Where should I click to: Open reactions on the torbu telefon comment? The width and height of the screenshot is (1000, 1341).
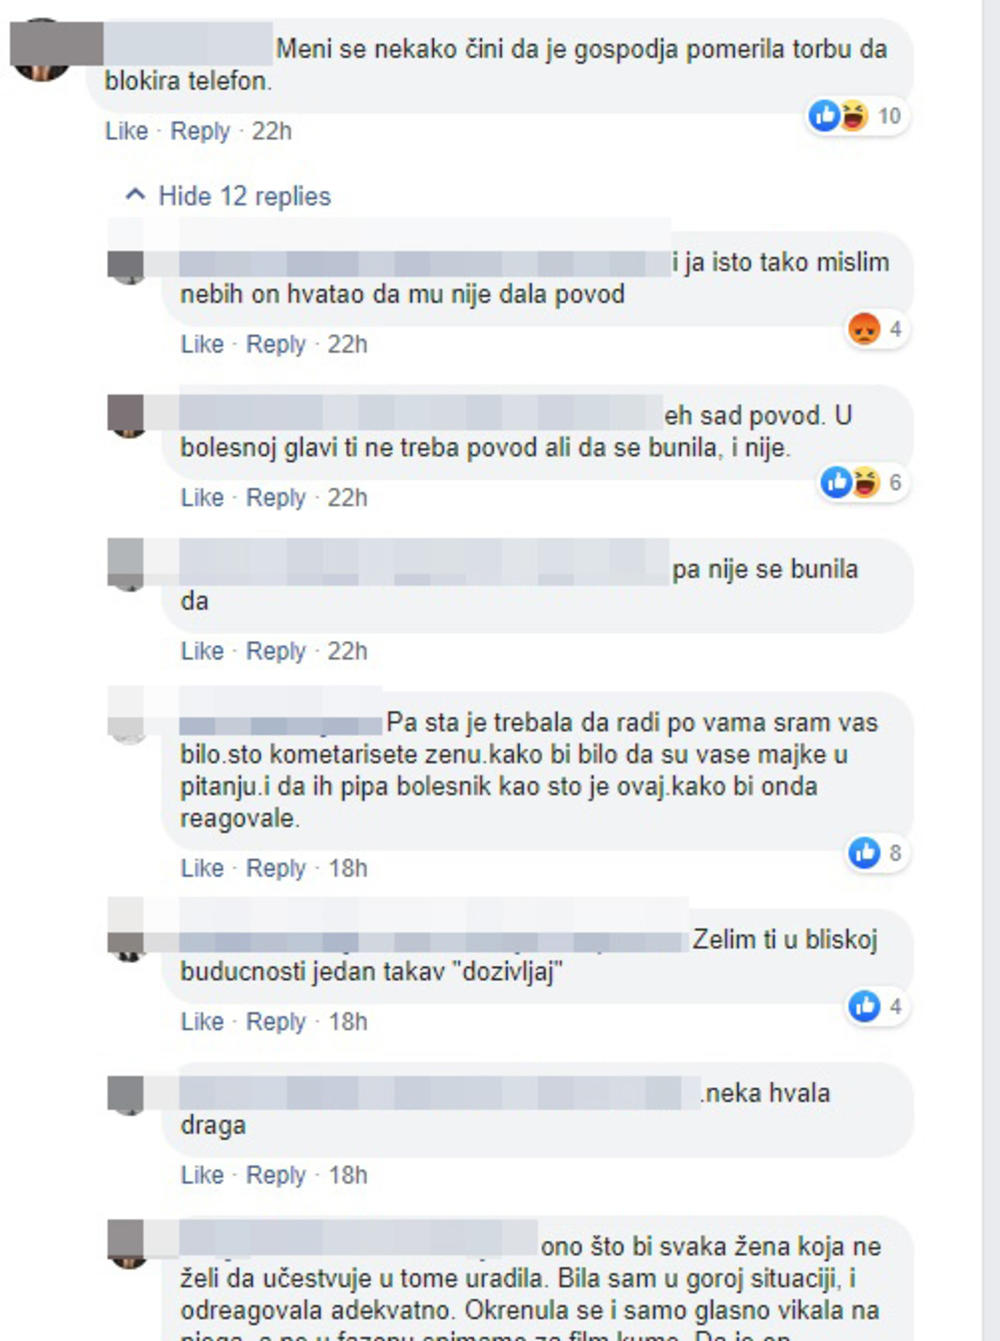pyautogui.click(x=856, y=116)
